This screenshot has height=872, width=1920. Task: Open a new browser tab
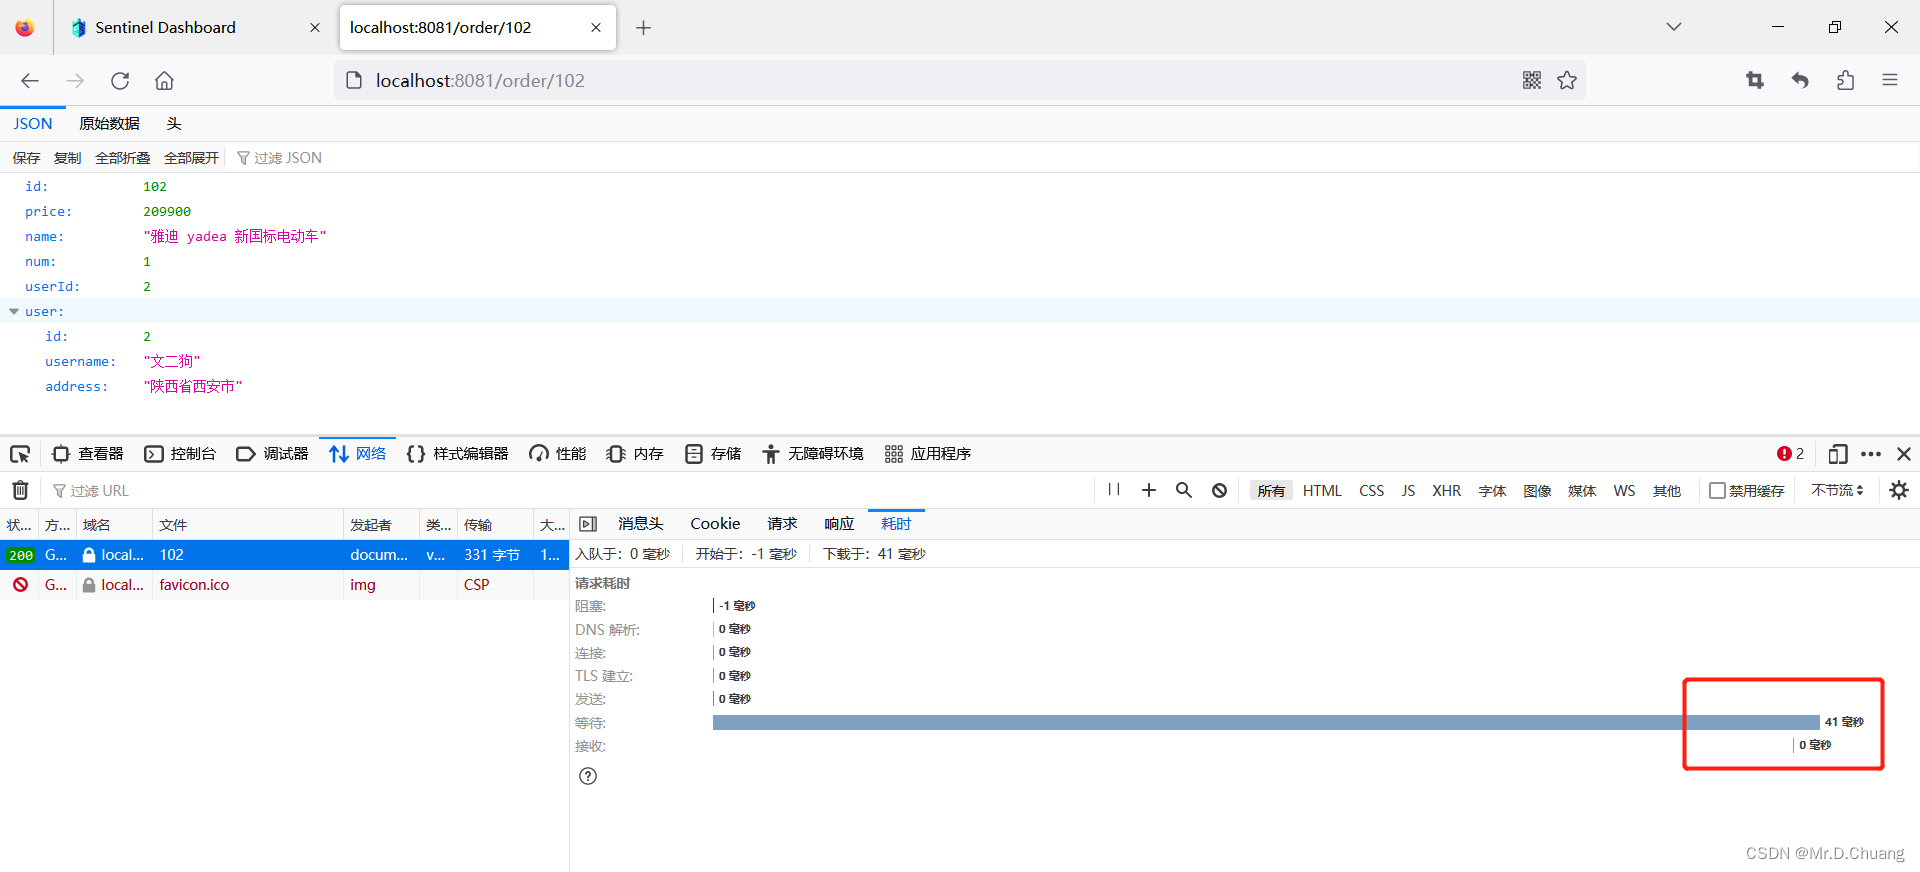click(x=643, y=28)
